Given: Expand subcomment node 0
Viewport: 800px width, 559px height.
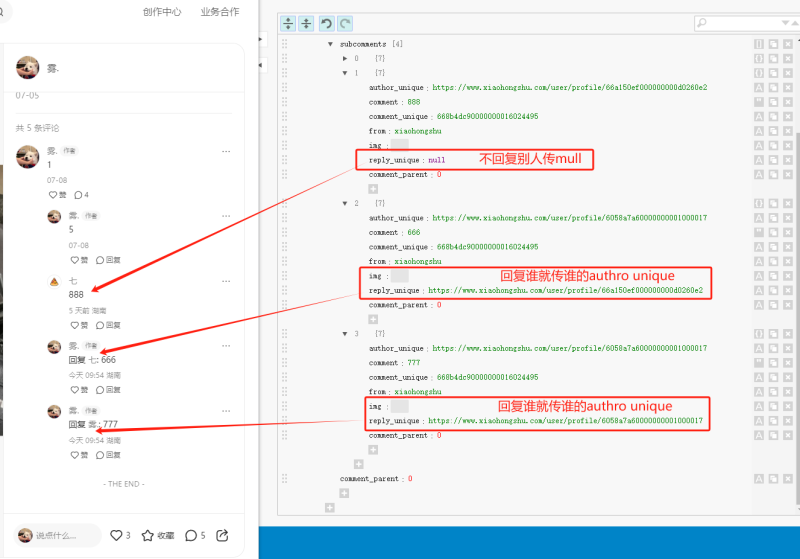Looking at the screenshot, I should coord(345,58).
